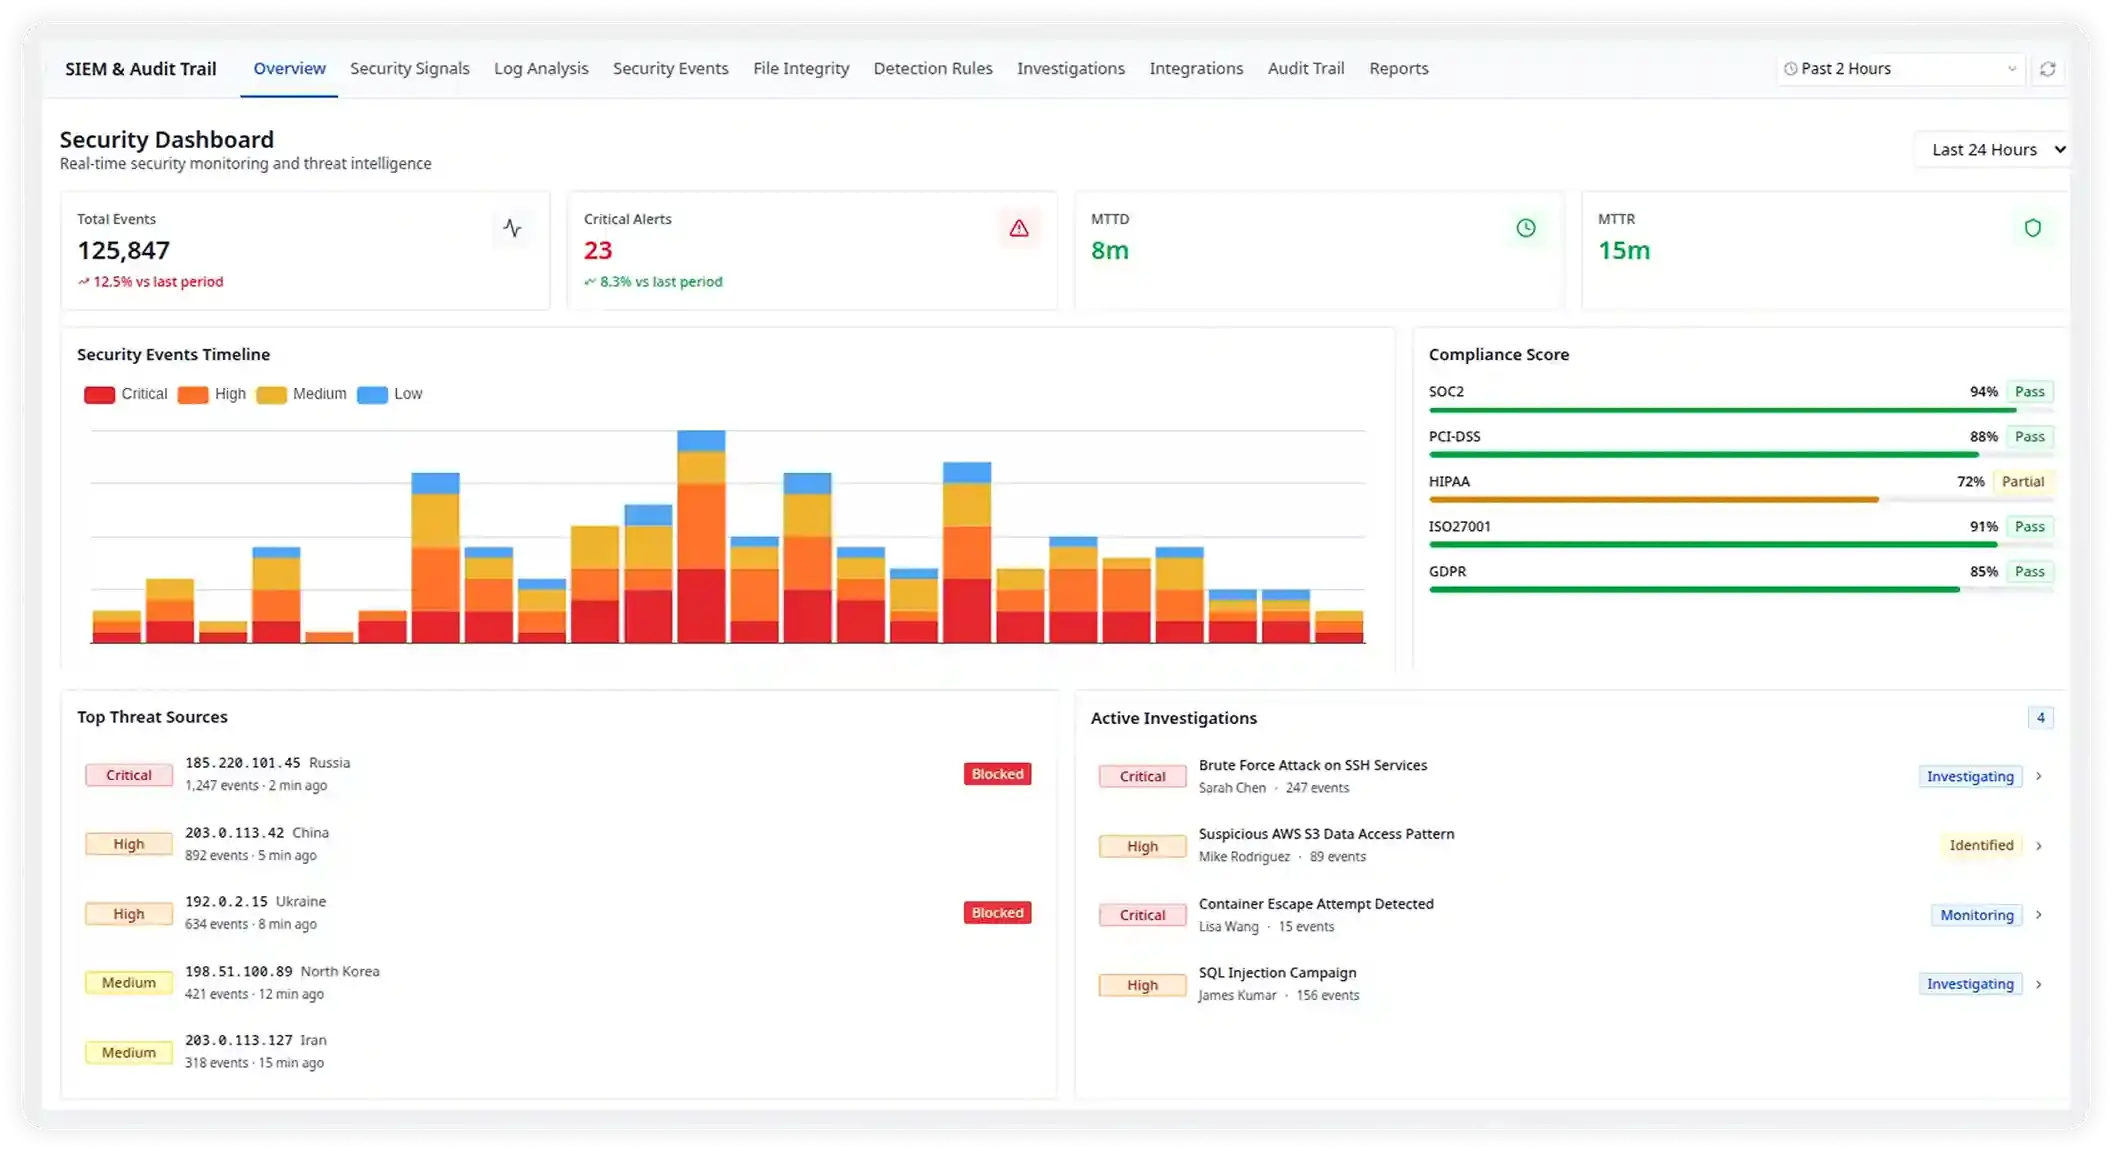
Task: Click the MTTR shield icon
Action: [2033, 227]
